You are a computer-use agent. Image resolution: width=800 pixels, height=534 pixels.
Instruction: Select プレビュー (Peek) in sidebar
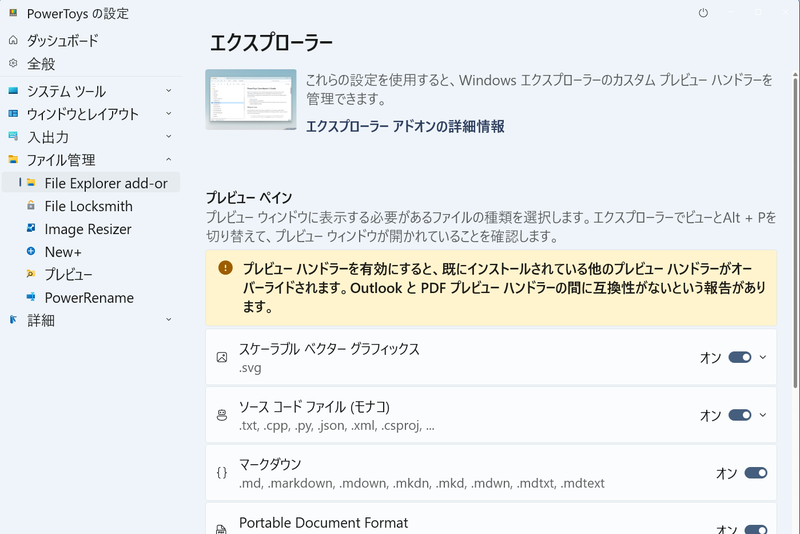91,274
